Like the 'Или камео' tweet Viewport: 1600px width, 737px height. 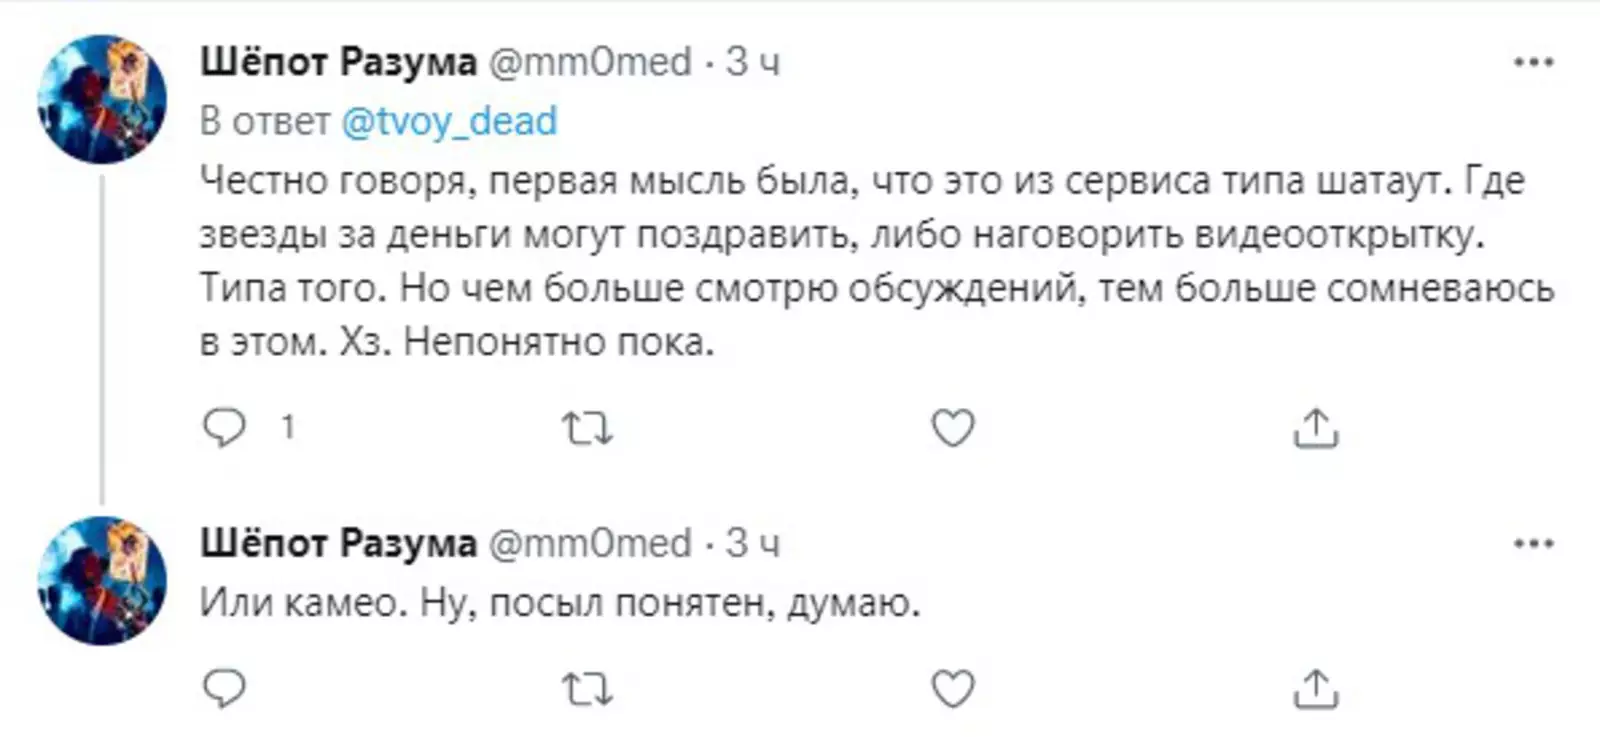pos(952,689)
